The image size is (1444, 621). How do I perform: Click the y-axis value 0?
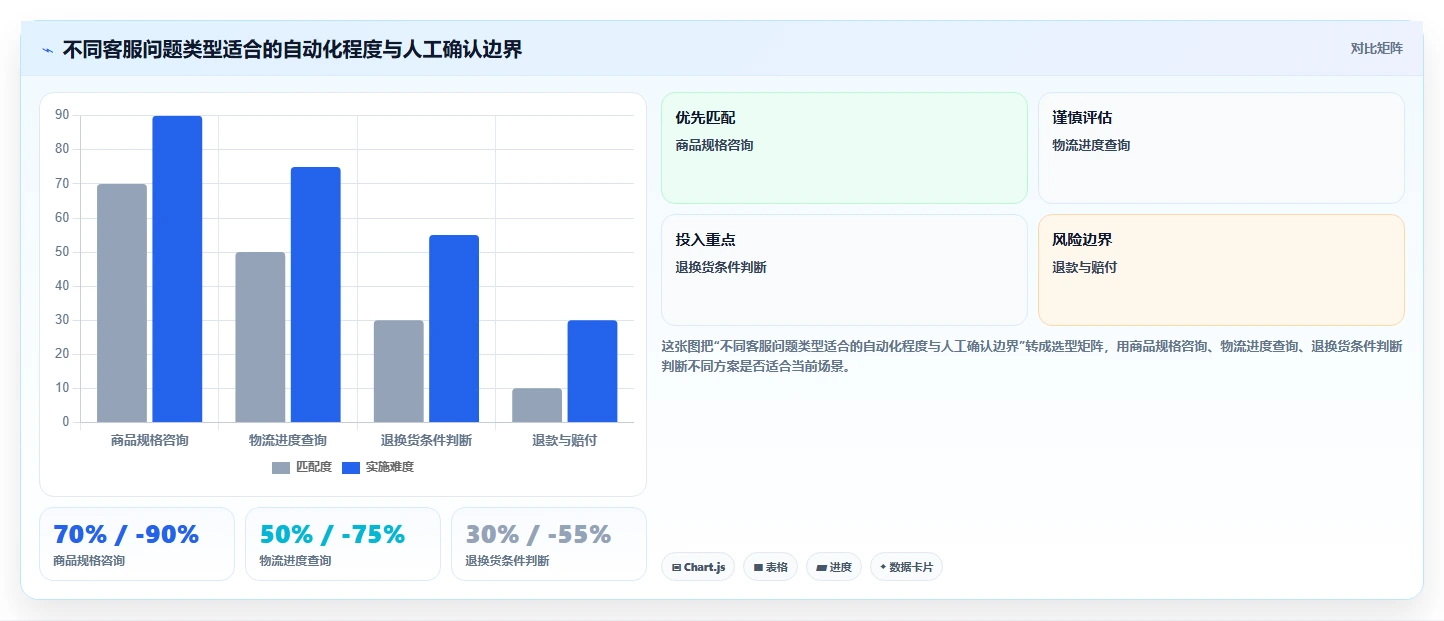[x=66, y=422]
